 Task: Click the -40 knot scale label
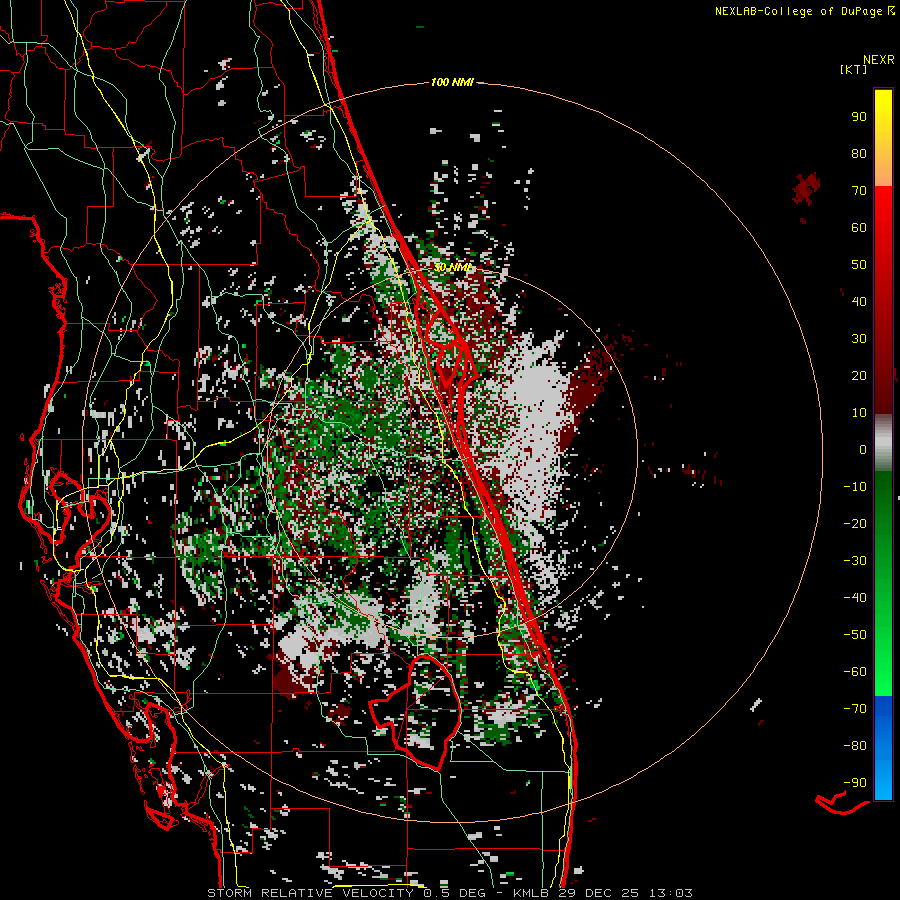[855, 598]
